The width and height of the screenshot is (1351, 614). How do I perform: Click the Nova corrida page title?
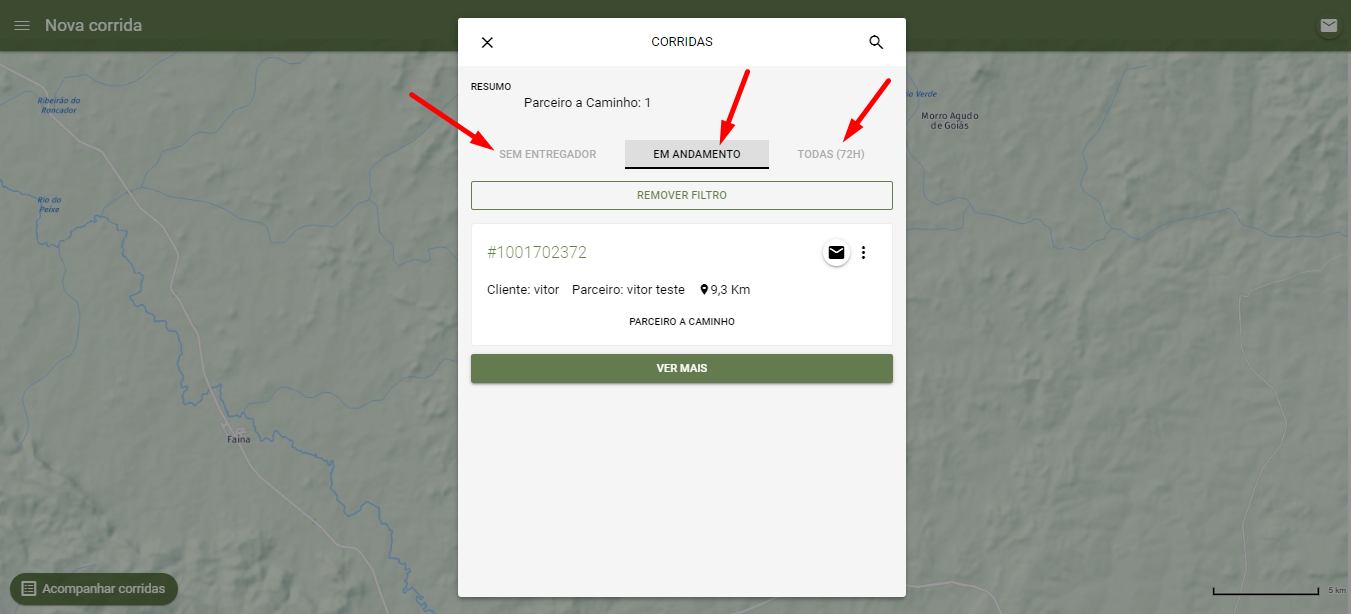[x=93, y=25]
